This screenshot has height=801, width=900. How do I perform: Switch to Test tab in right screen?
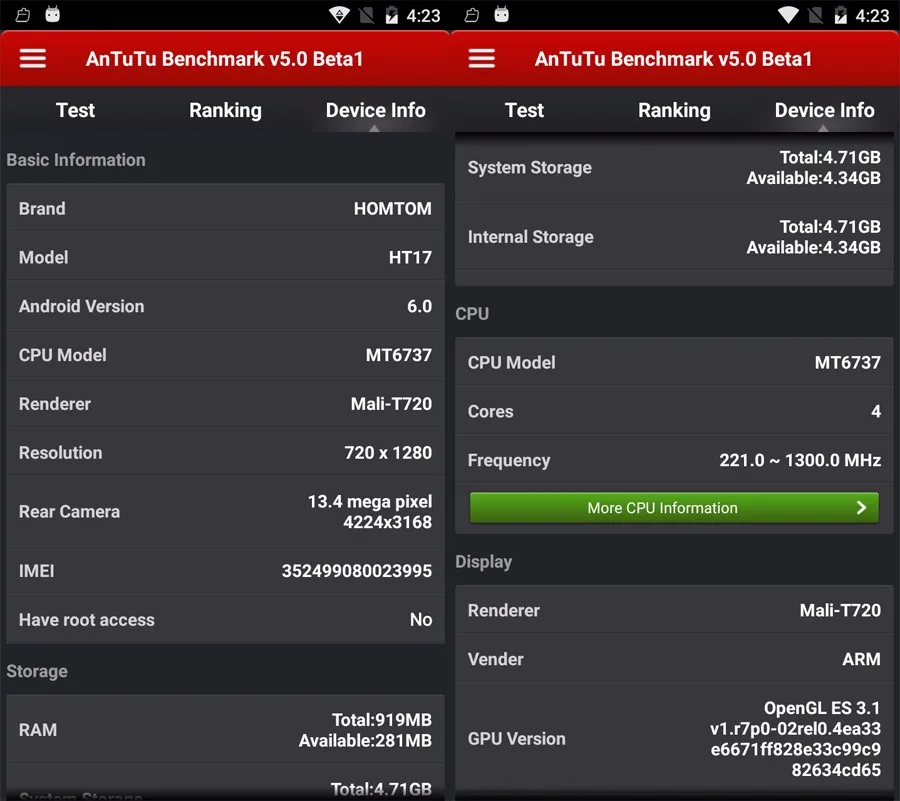[x=524, y=110]
